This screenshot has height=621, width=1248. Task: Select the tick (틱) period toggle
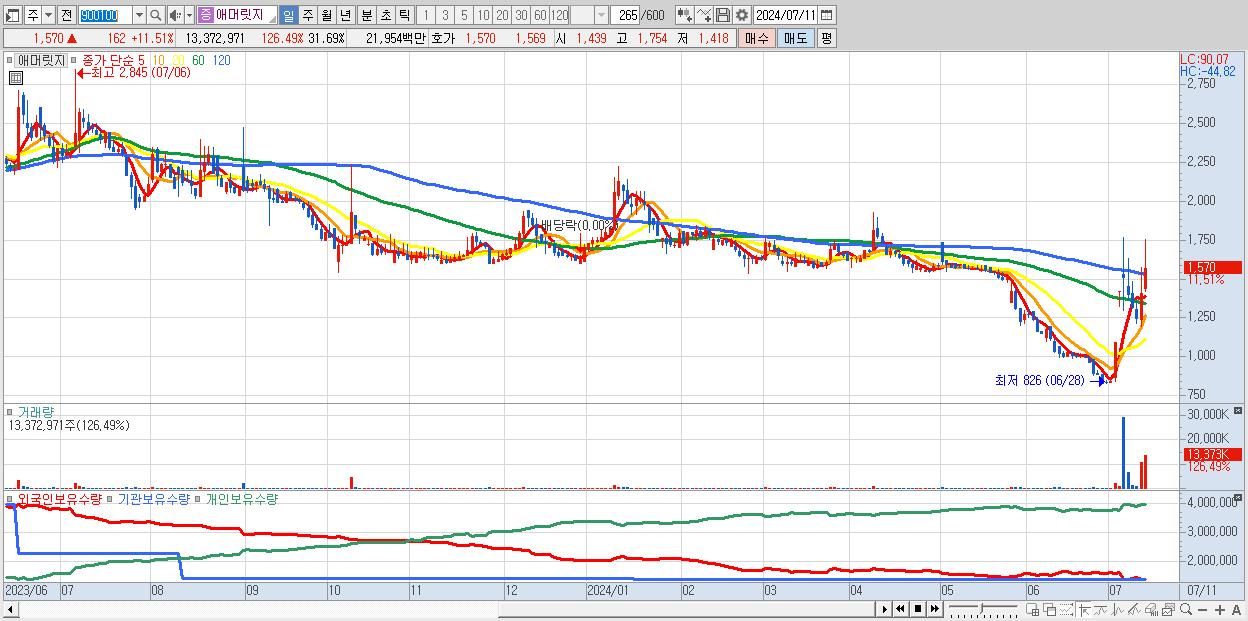tap(404, 16)
